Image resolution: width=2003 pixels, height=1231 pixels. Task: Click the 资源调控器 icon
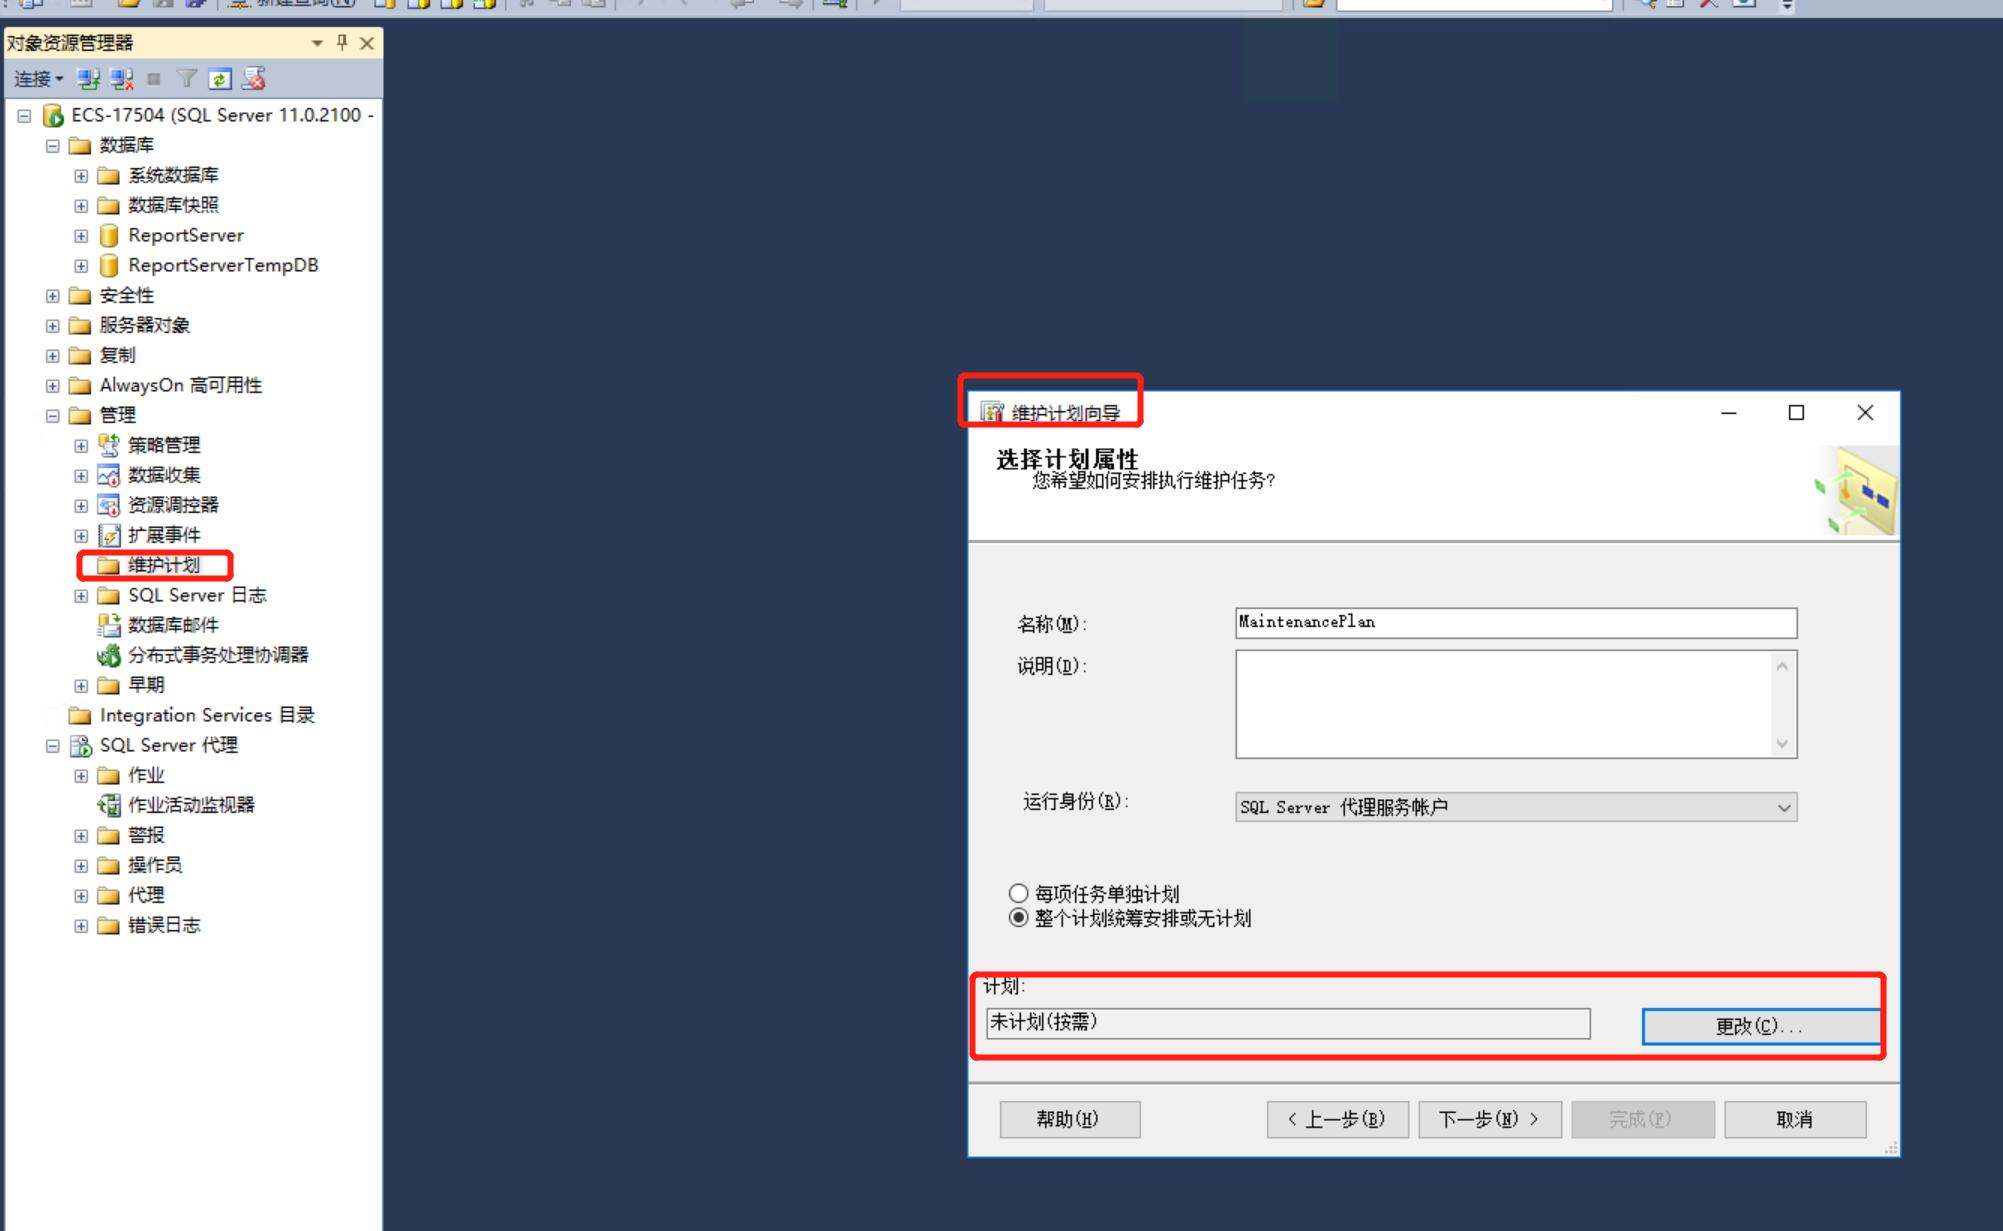(x=107, y=505)
